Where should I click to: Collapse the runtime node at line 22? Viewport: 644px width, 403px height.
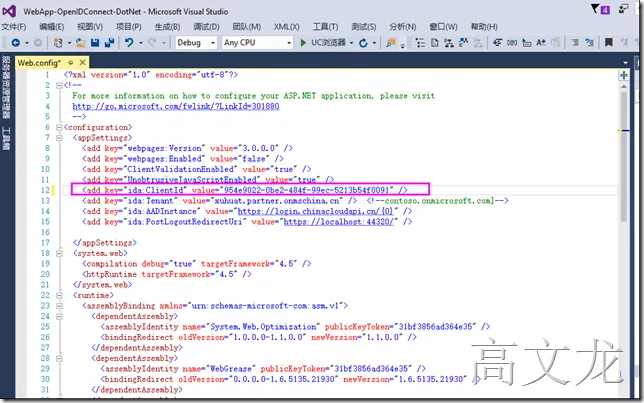coord(59,295)
